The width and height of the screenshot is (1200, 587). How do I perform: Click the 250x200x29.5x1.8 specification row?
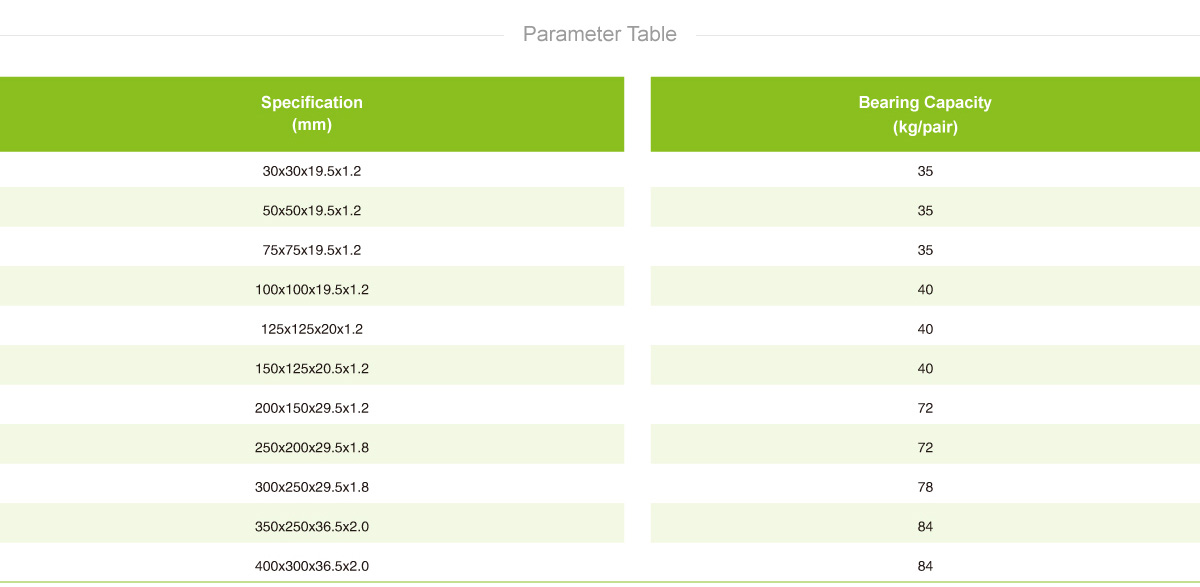[x=312, y=447]
